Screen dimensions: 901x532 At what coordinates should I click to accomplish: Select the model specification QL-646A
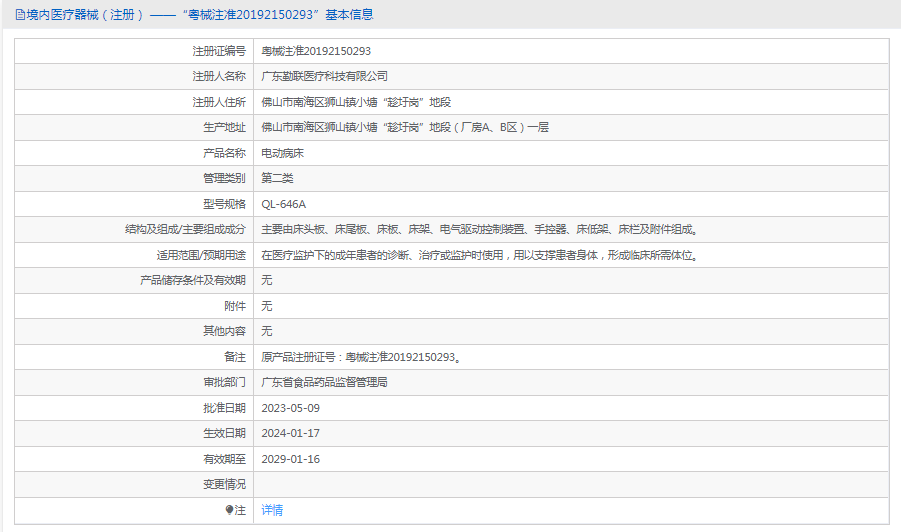pos(283,204)
